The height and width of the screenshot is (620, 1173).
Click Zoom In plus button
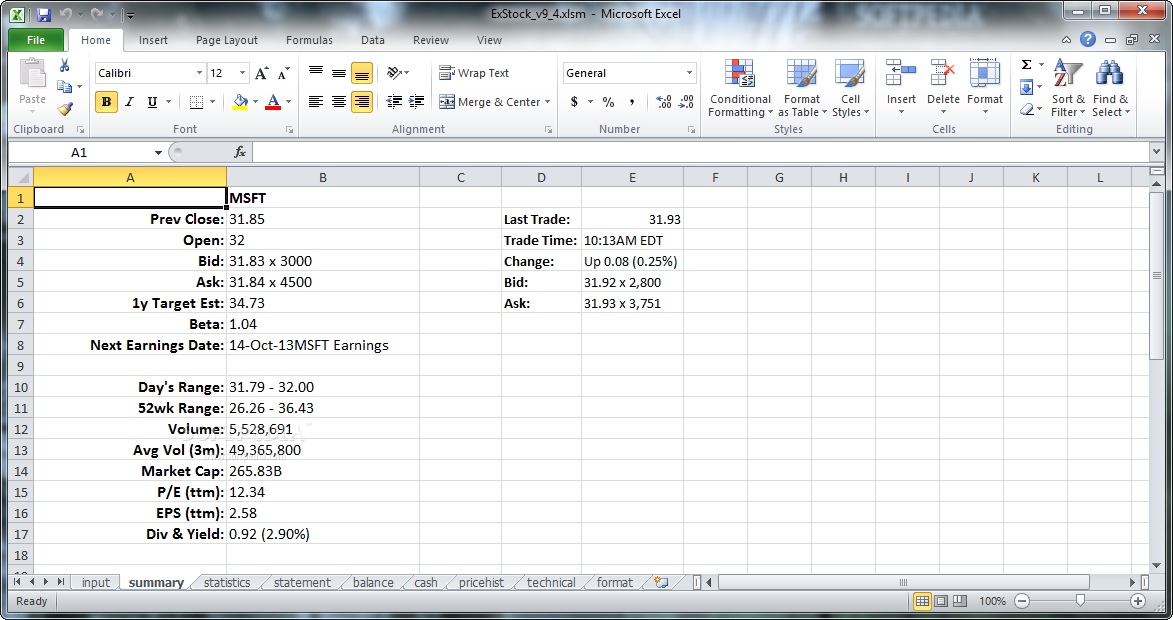1138,601
